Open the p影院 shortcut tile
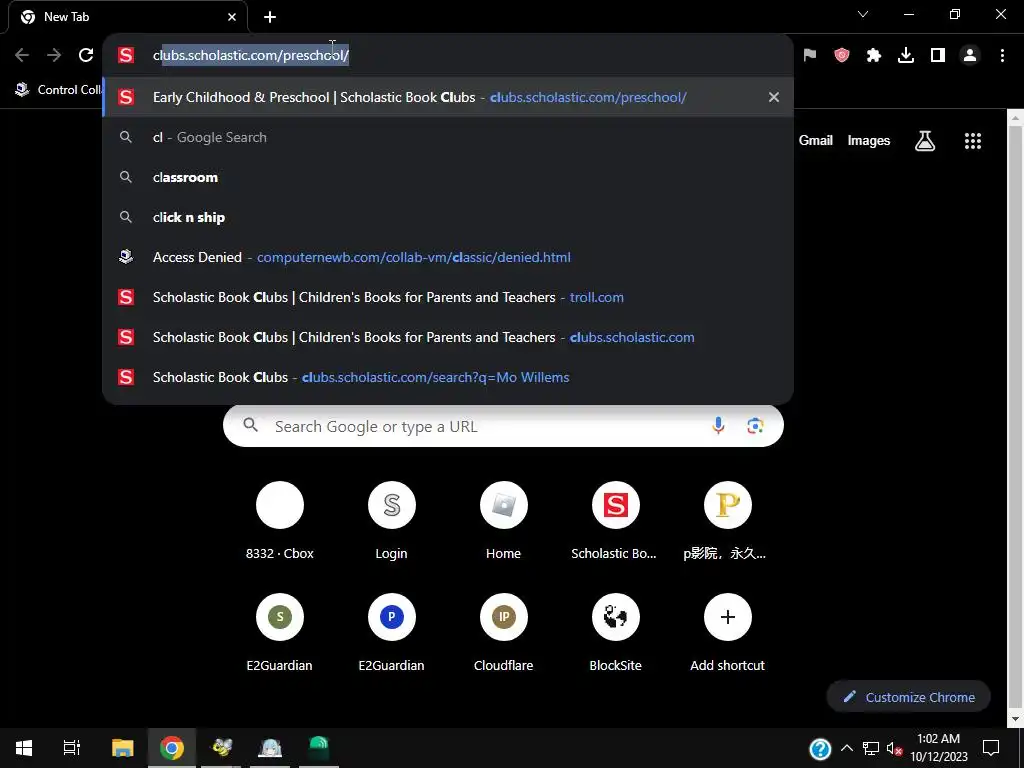 click(x=728, y=522)
